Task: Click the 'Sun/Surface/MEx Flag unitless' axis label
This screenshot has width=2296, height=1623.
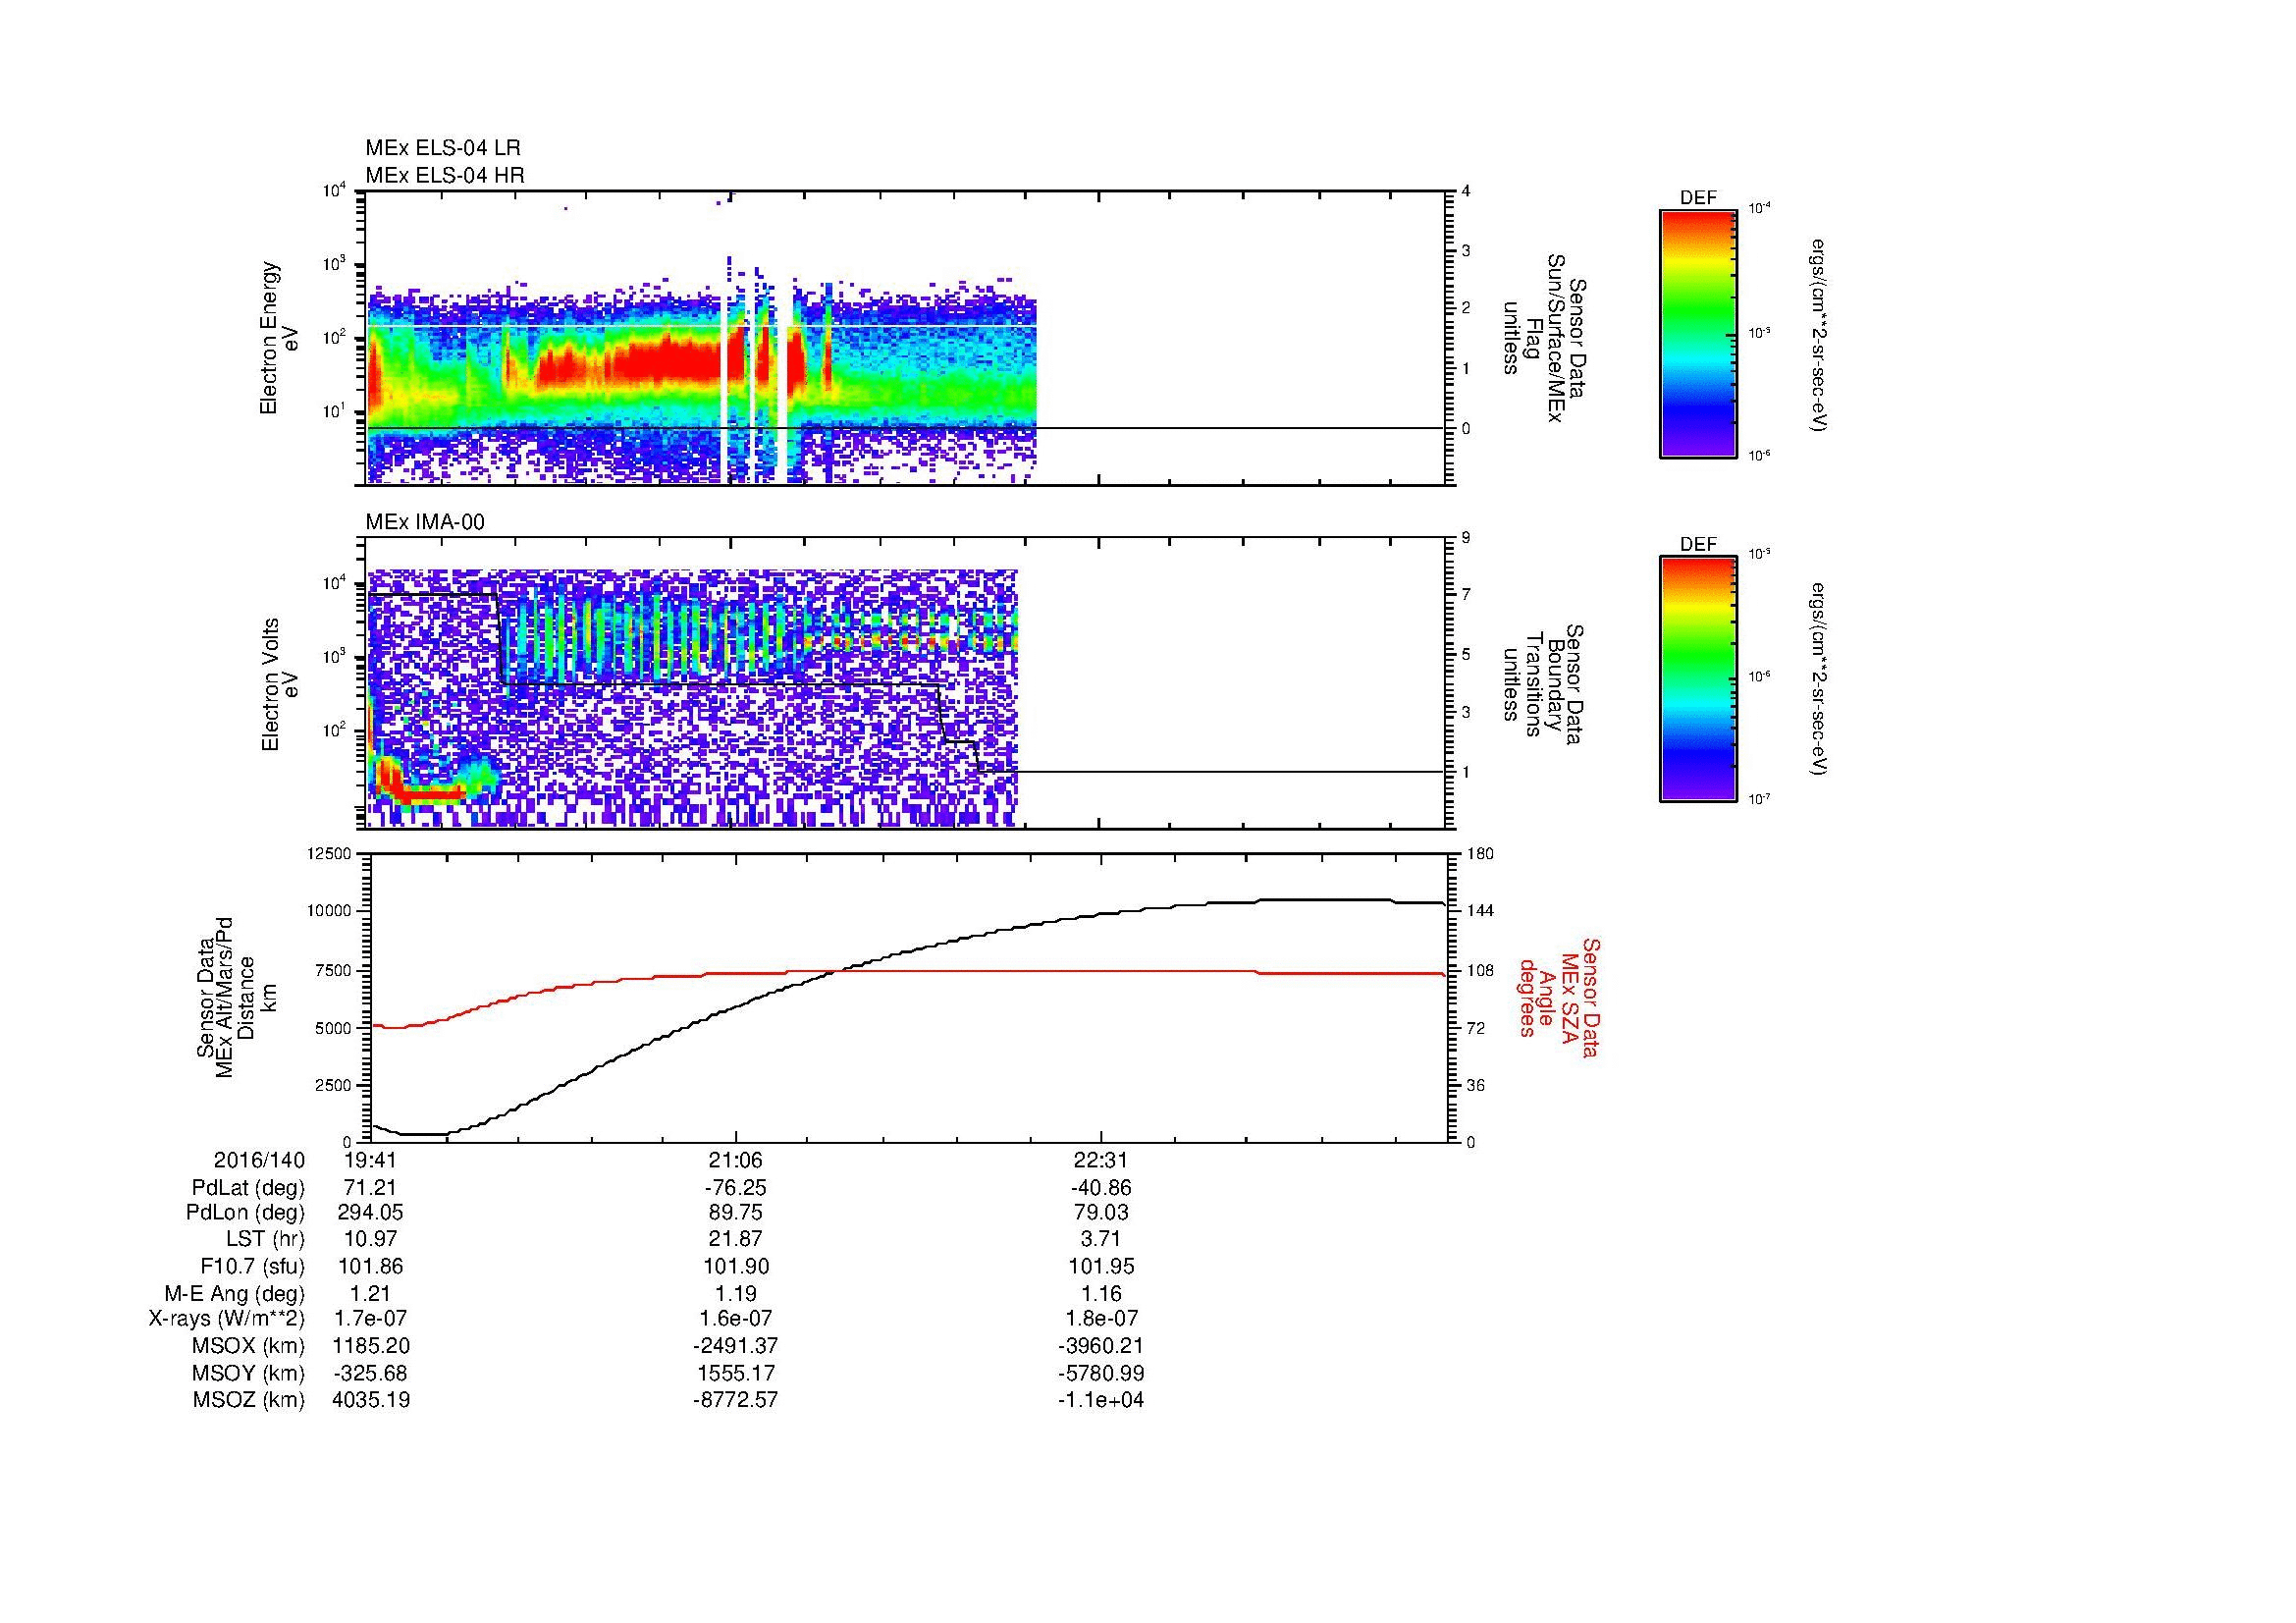Action: point(1543,339)
